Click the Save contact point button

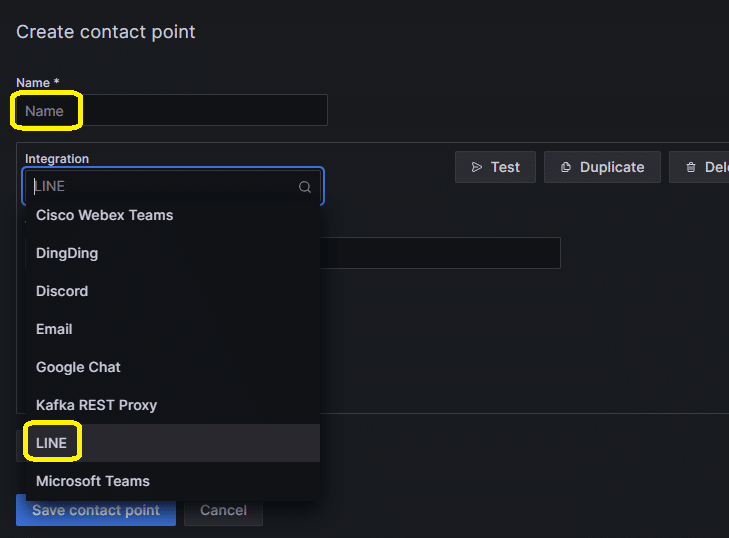(96, 510)
